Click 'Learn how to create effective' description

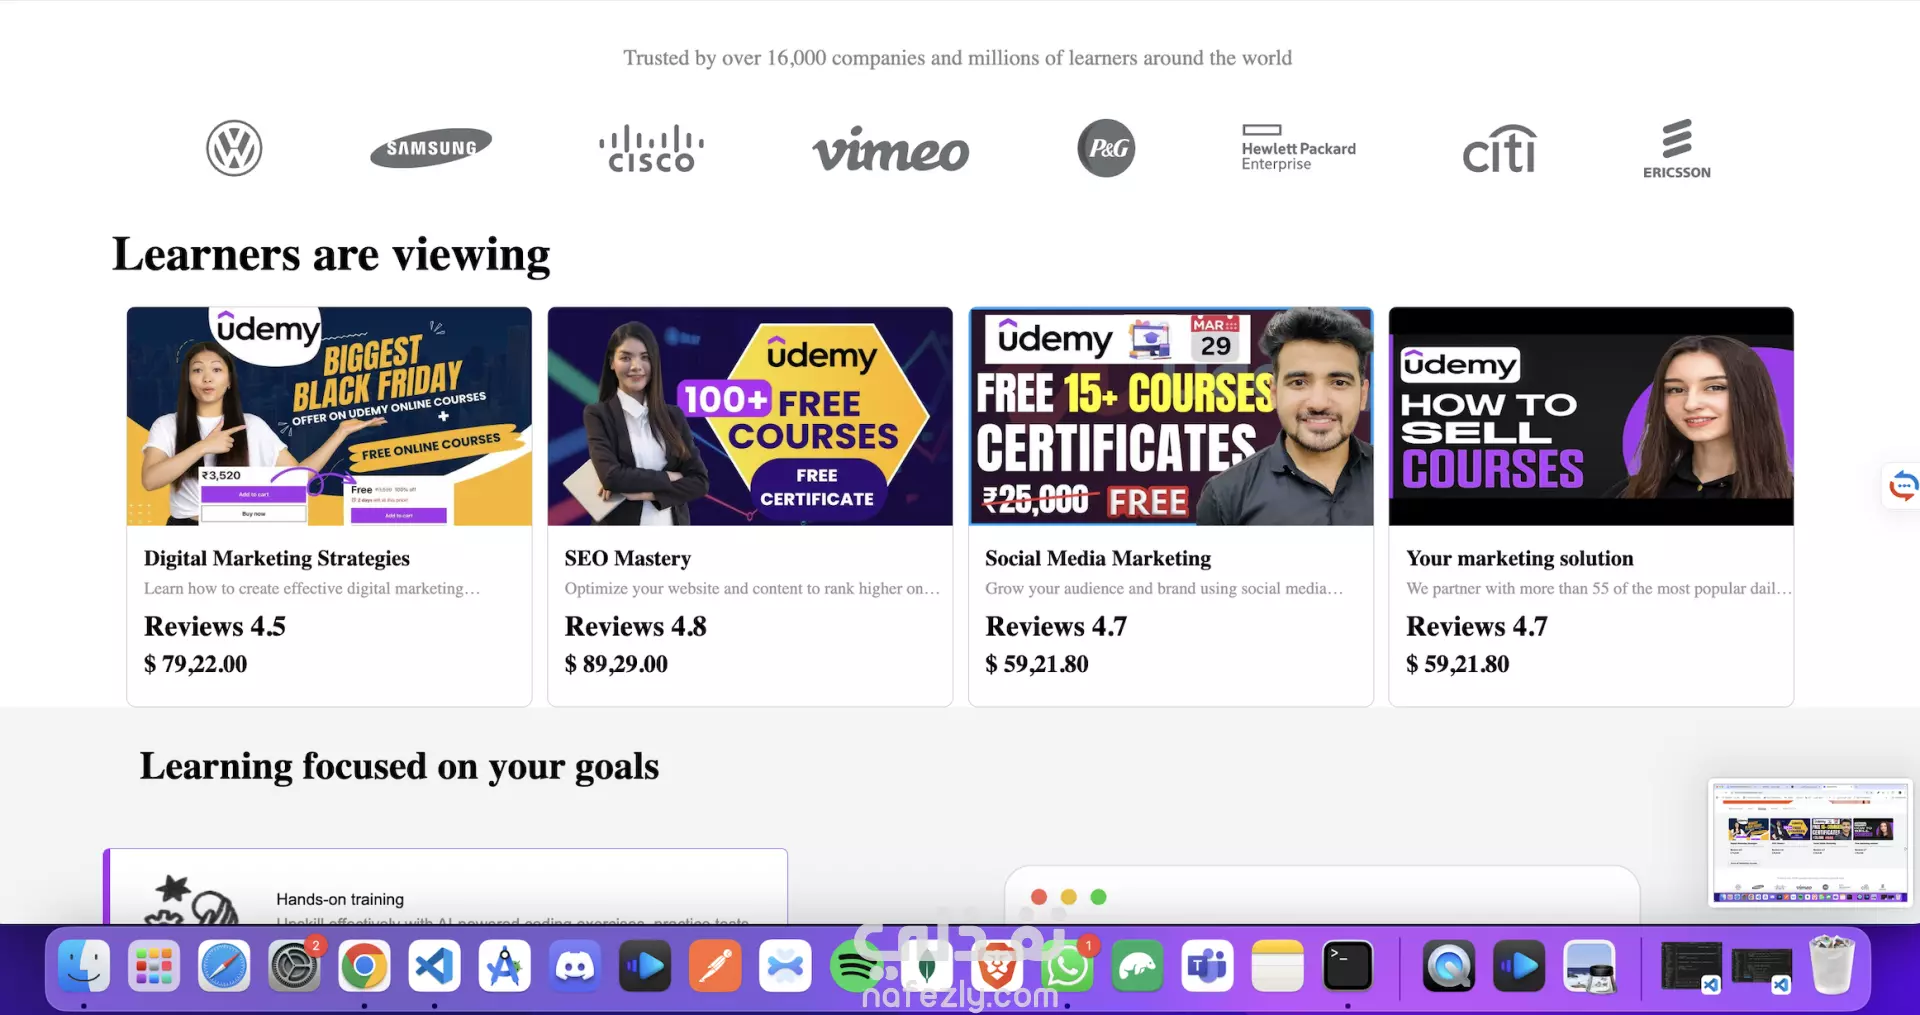click(x=312, y=589)
